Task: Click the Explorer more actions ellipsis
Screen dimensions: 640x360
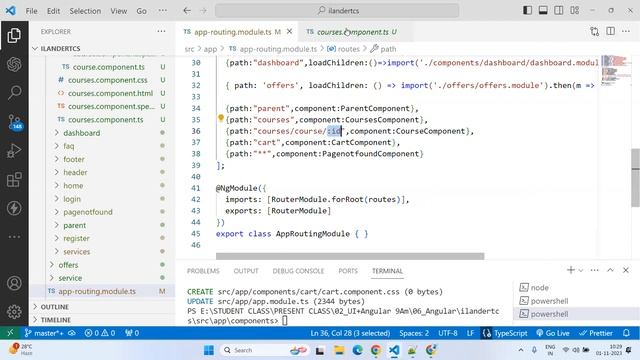Action: 162,31
